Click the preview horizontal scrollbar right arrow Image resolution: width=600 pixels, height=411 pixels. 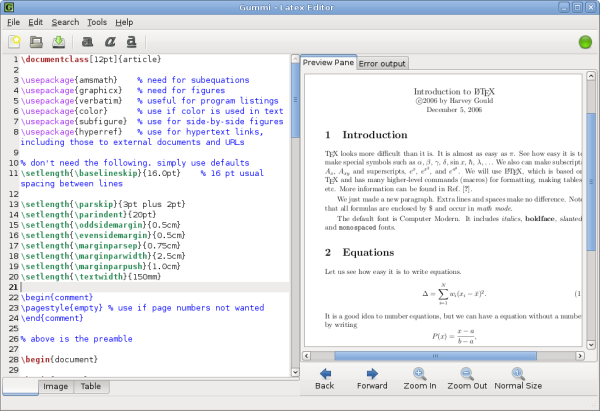coord(580,356)
